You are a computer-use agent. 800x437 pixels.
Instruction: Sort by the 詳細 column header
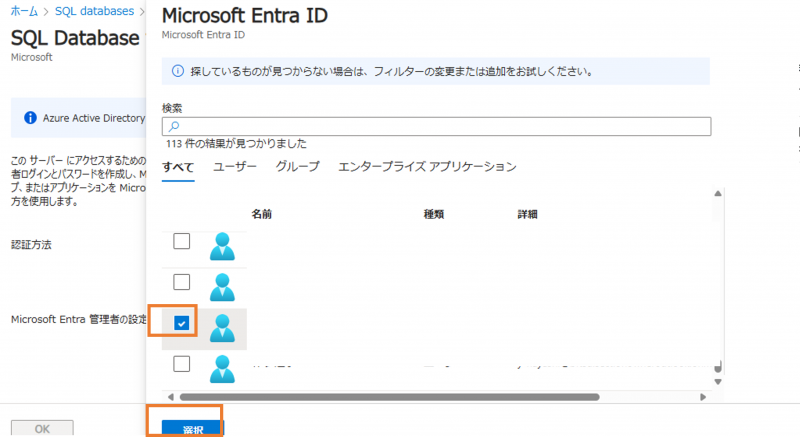pyautogui.click(x=528, y=214)
